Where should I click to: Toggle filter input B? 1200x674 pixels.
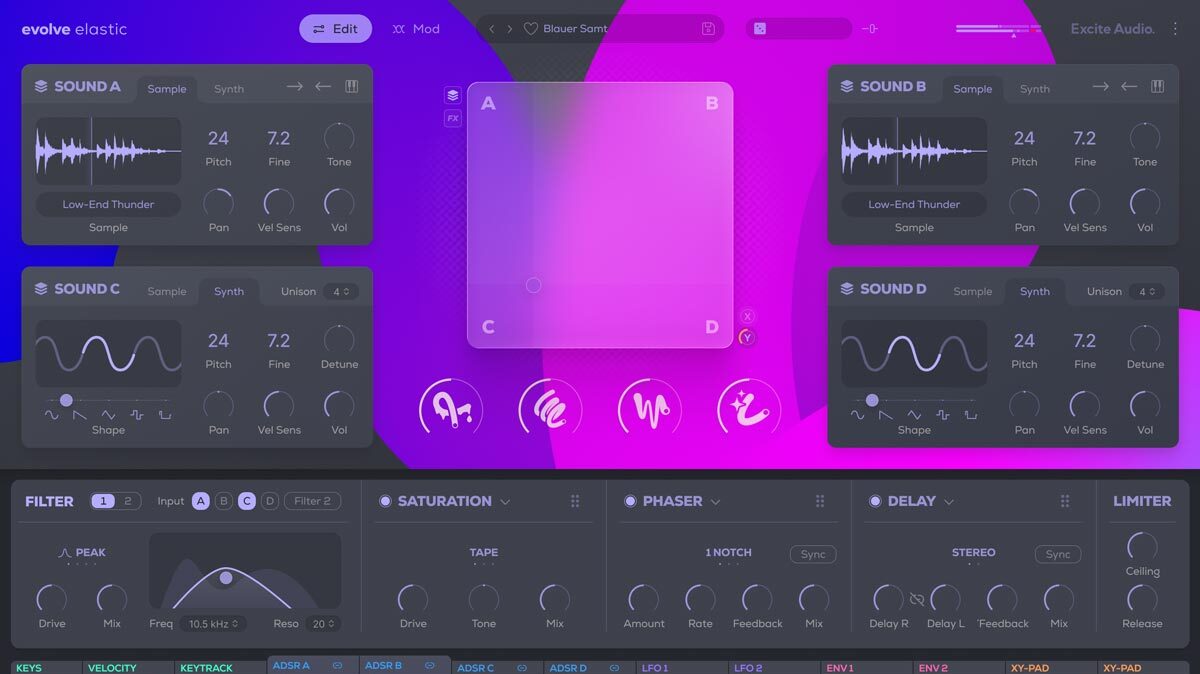[x=224, y=501]
